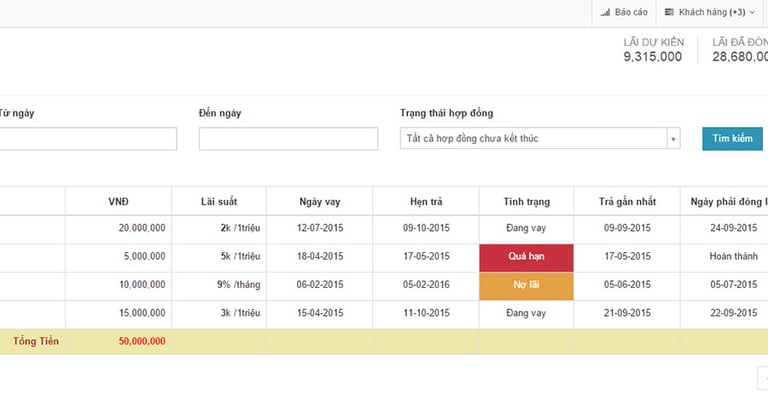Click the Lãi dự kiến summary value
This screenshot has width=768, height=402.
(x=652, y=57)
